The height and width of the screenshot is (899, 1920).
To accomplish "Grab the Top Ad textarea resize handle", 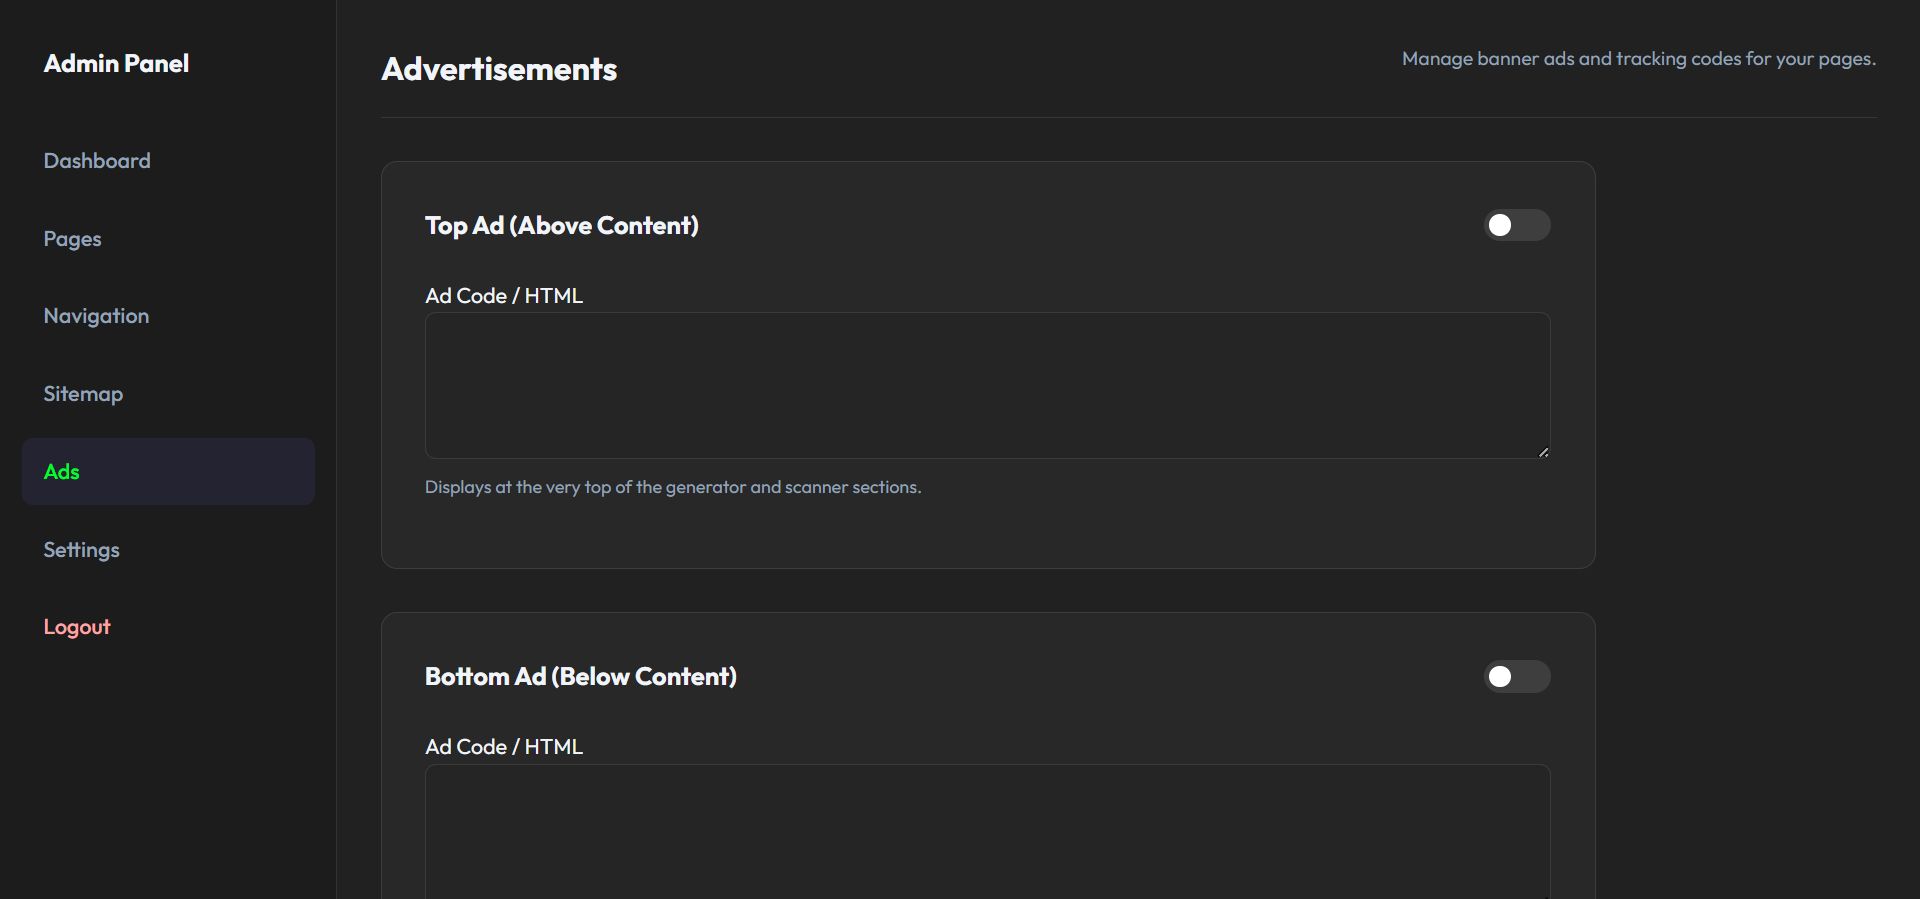I will click(x=1543, y=452).
